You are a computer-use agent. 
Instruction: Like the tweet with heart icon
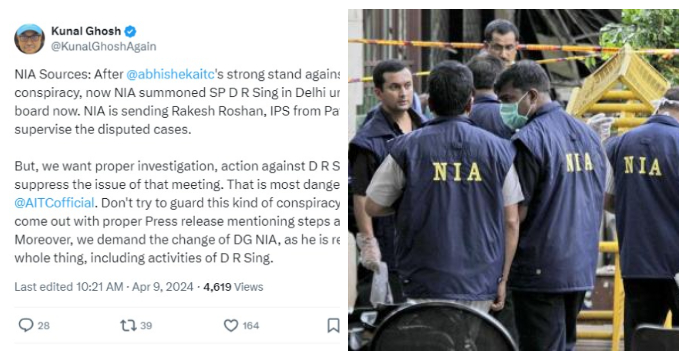[x=231, y=325]
